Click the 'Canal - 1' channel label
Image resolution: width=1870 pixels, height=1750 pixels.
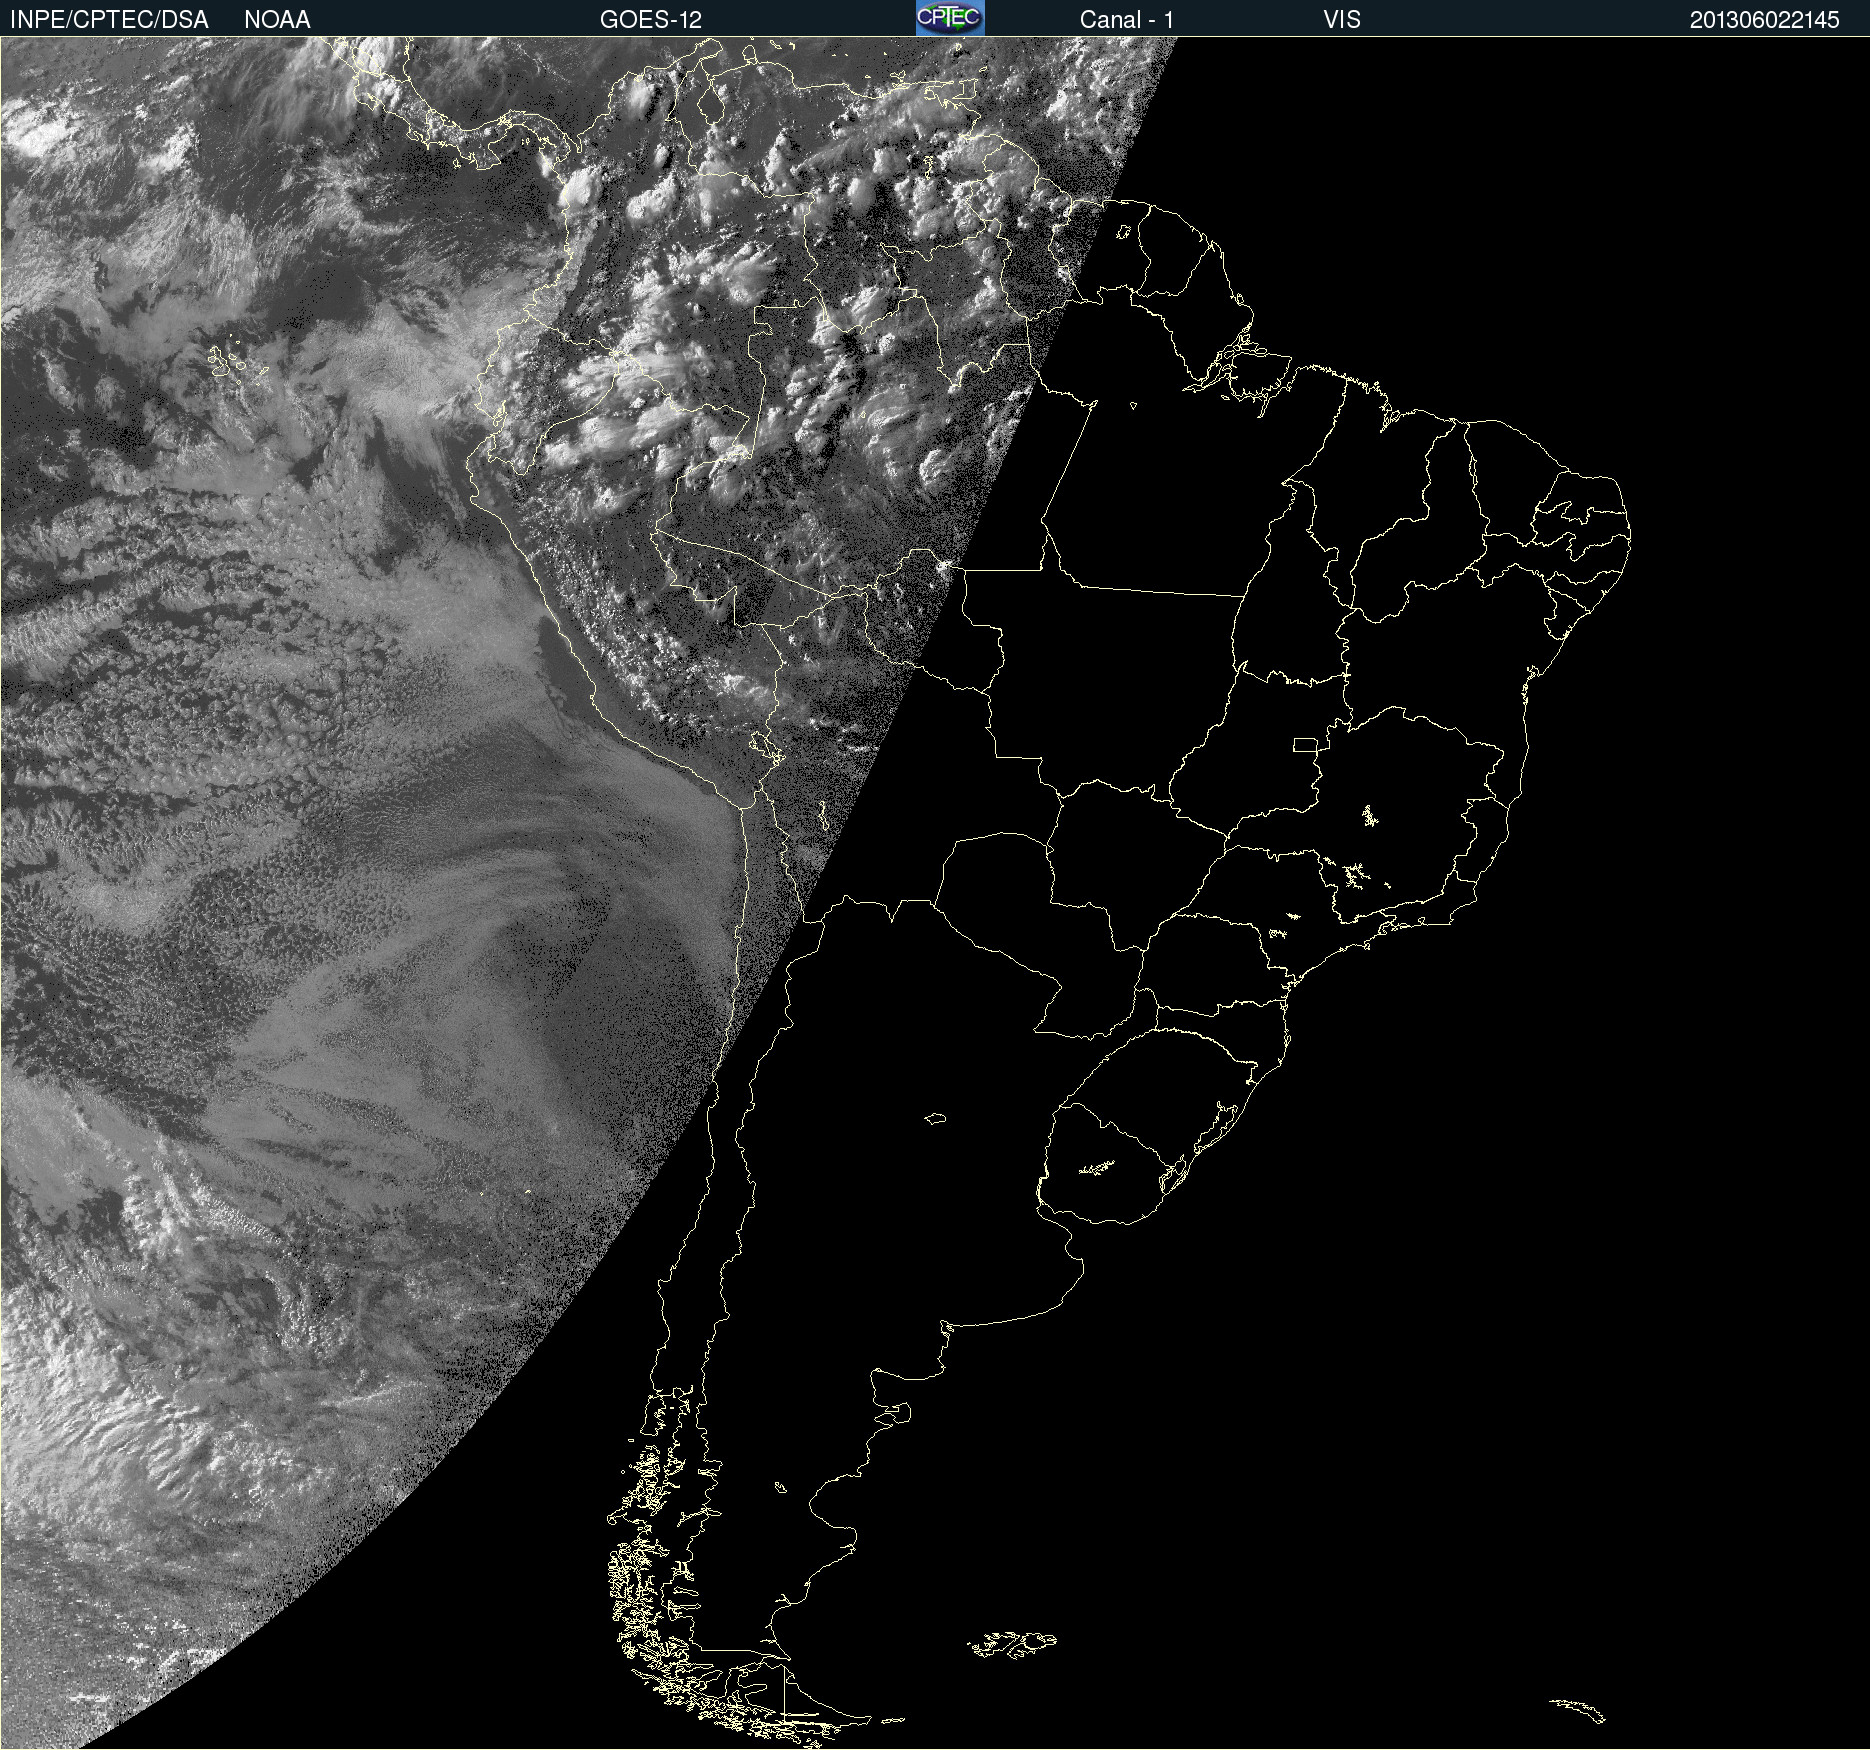click(1127, 19)
